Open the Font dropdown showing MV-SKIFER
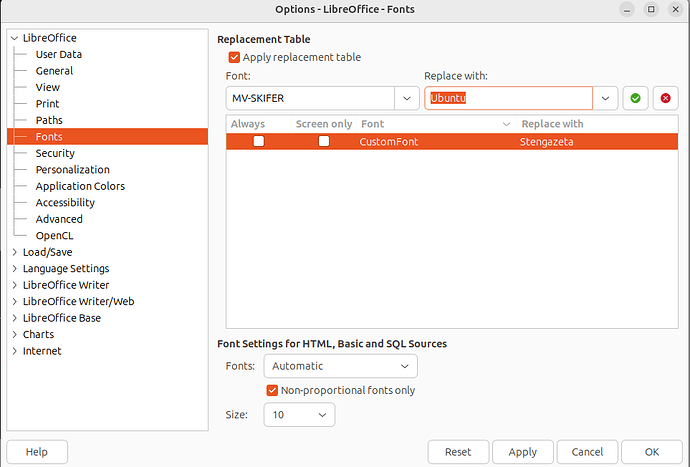 click(x=406, y=98)
